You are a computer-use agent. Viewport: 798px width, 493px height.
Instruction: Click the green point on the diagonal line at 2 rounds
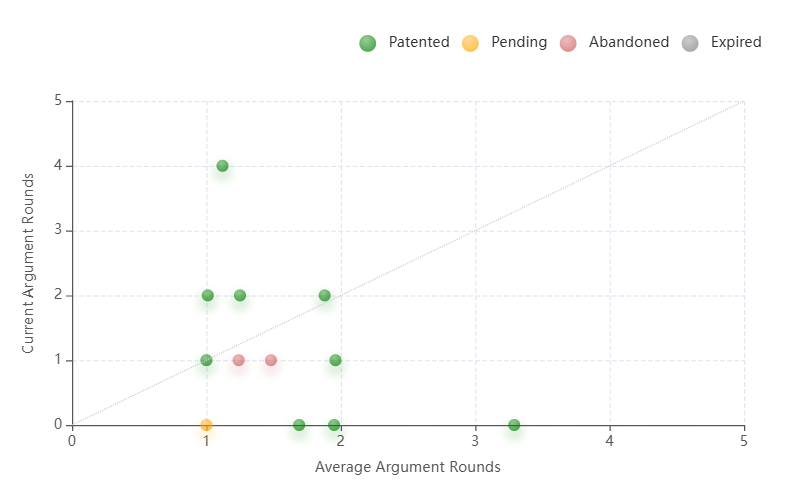(325, 295)
